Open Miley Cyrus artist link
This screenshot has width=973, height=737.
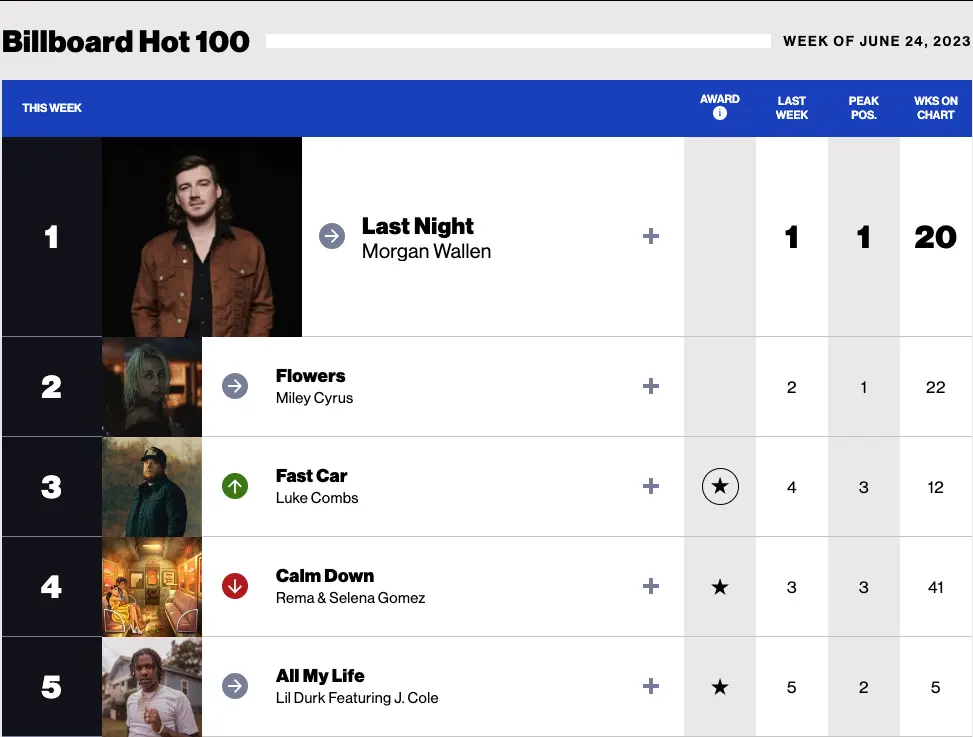314,398
